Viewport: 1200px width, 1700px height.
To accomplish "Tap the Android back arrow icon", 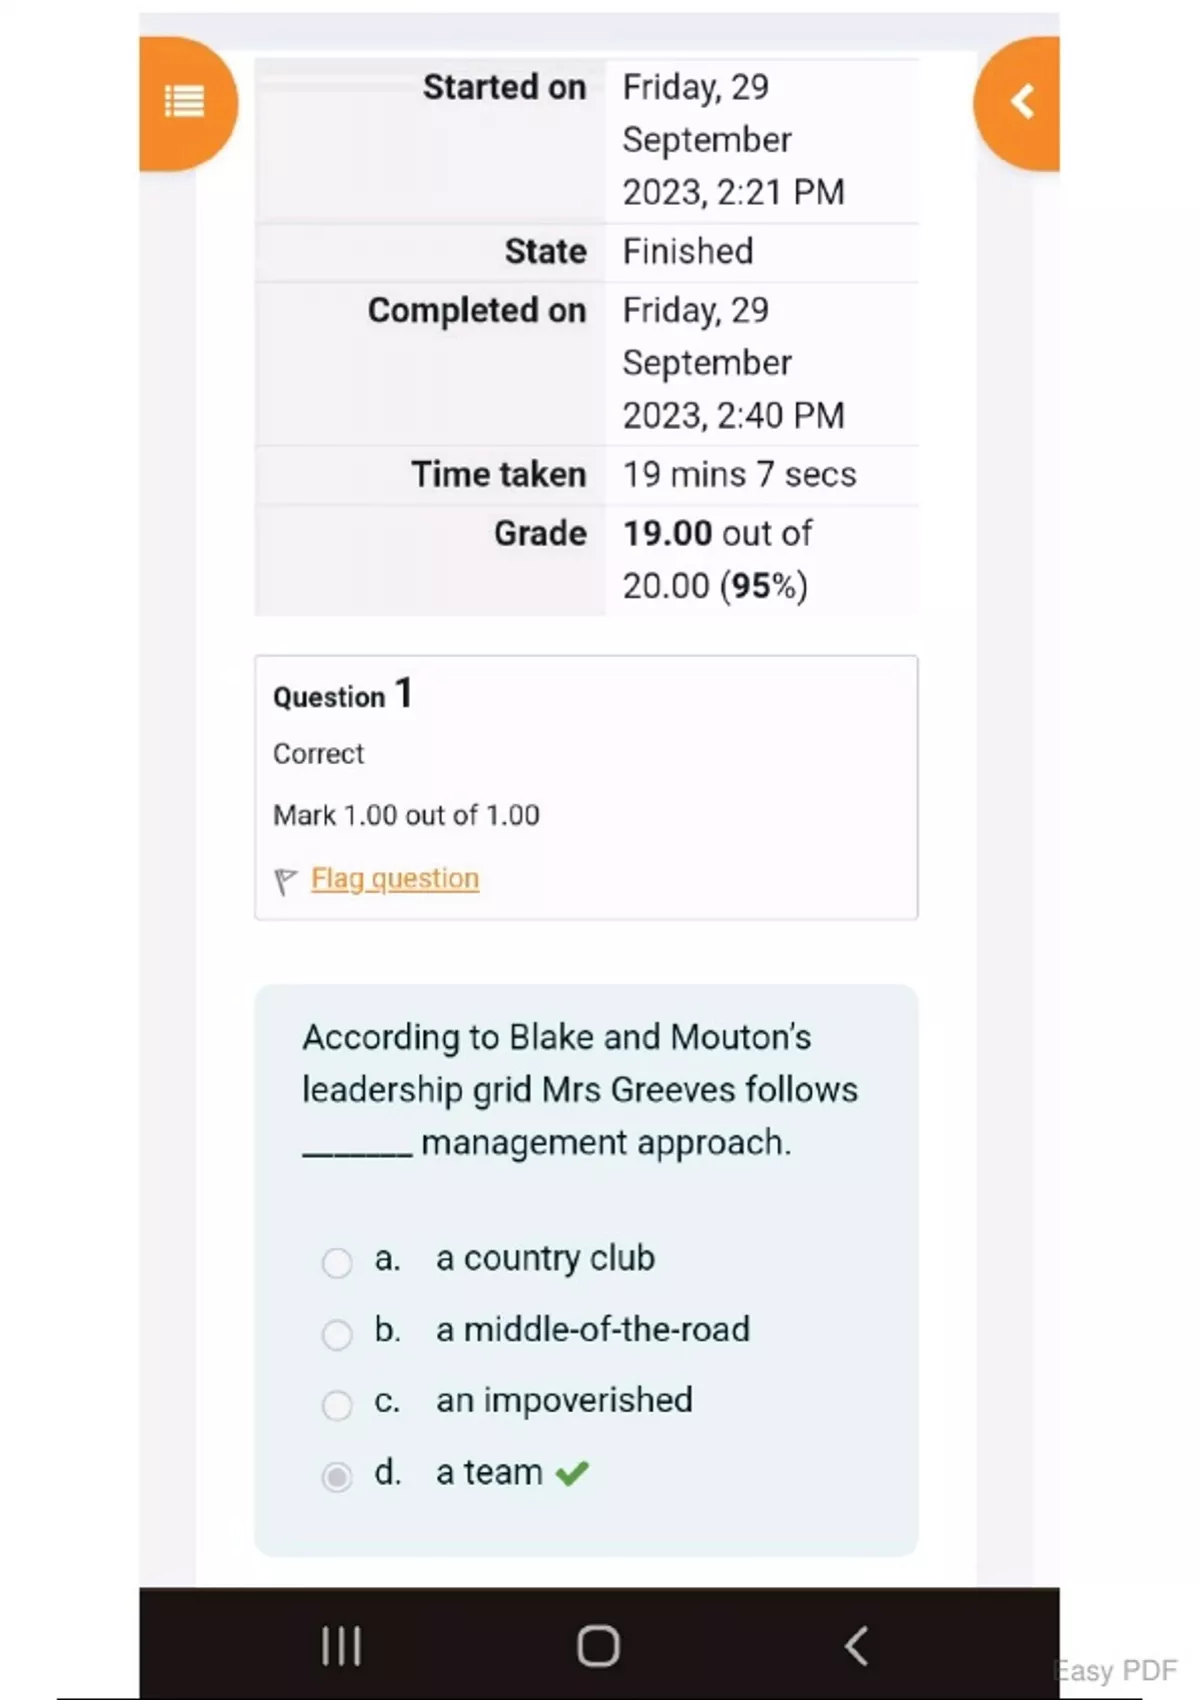I will point(856,1645).
